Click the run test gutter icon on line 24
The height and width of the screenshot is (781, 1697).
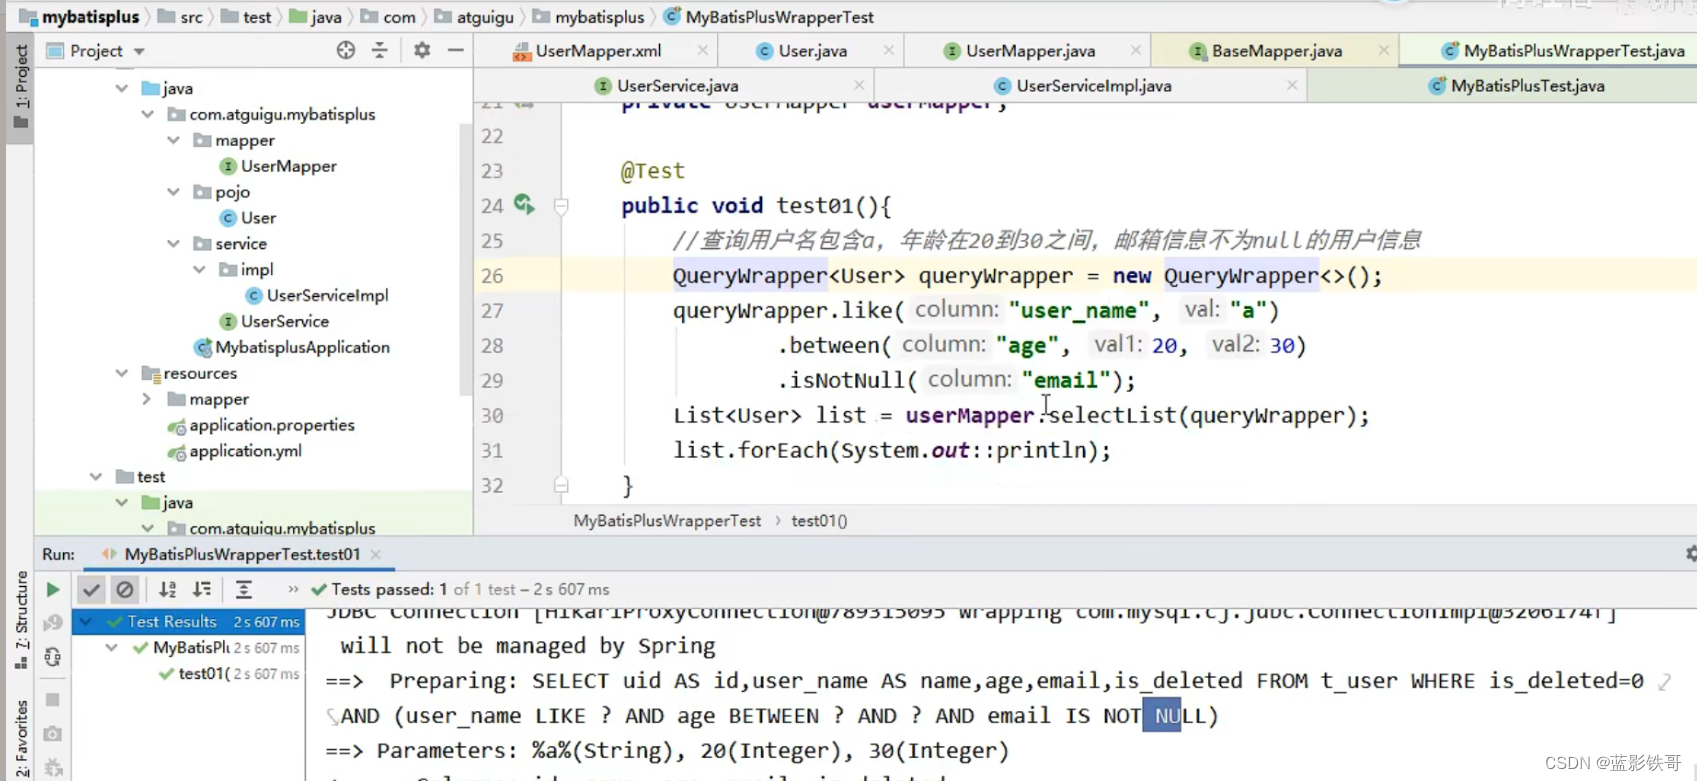524,204
